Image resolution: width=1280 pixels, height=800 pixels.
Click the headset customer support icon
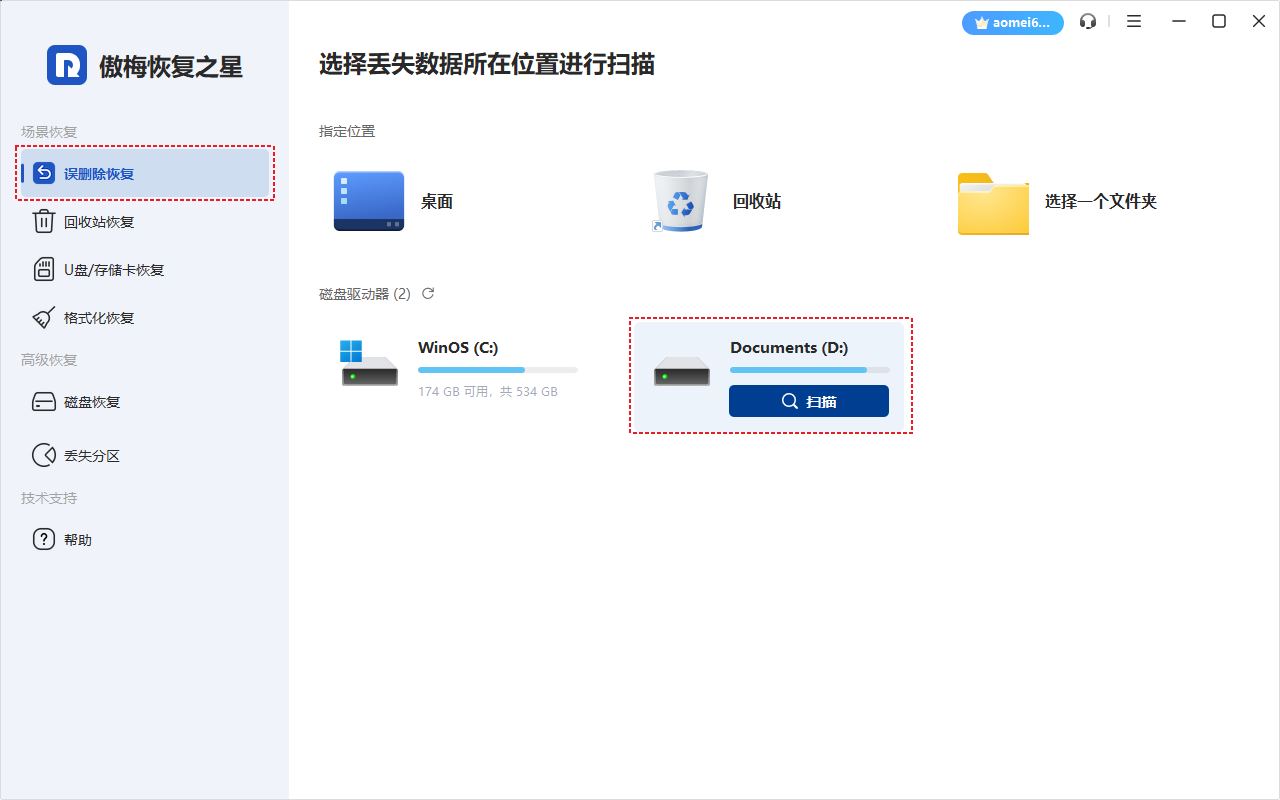tap(1088, 20)
